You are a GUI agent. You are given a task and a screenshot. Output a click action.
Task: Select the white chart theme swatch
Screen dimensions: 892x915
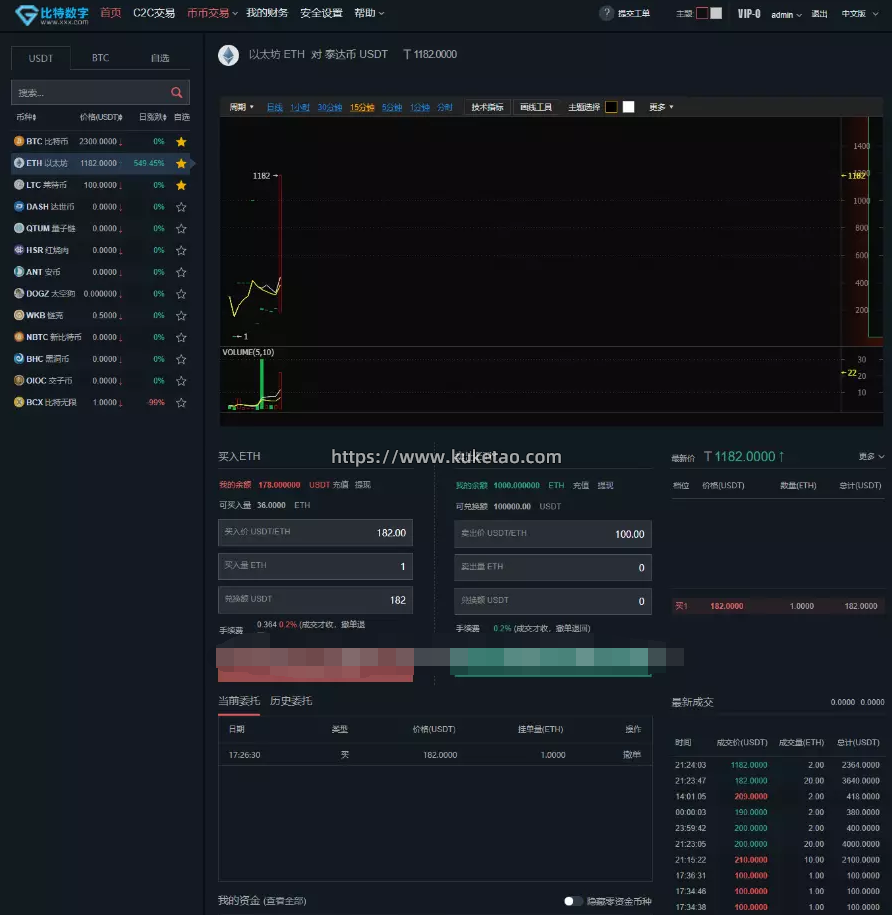click(628, 107)
